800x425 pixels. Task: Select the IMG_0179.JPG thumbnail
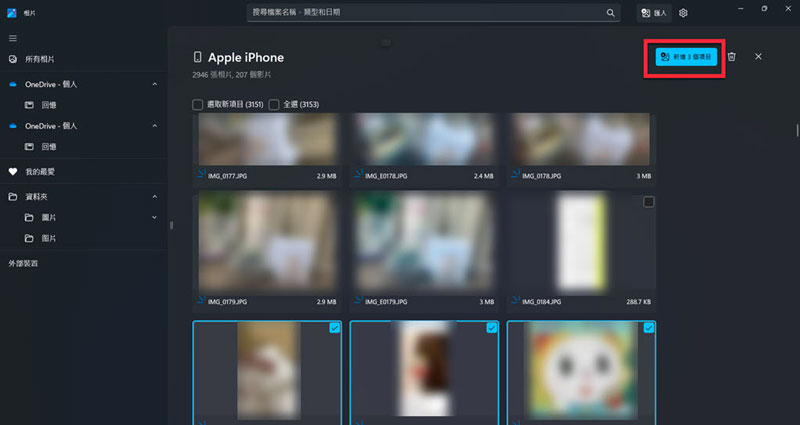click(x=267, y=242)
